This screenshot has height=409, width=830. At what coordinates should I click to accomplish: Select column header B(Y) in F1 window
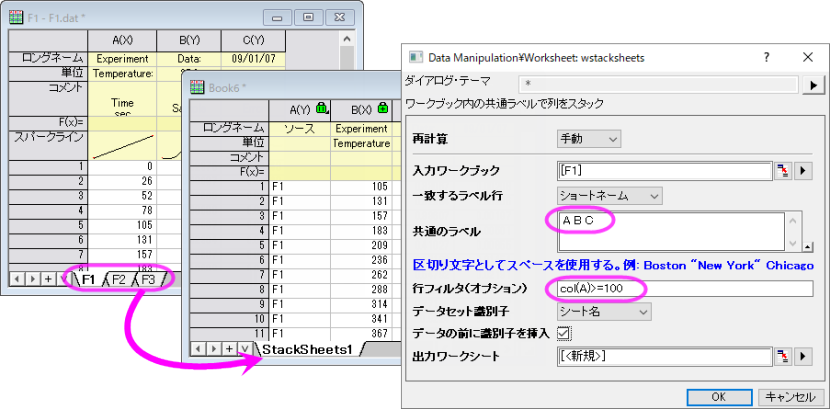pos(188,40)
